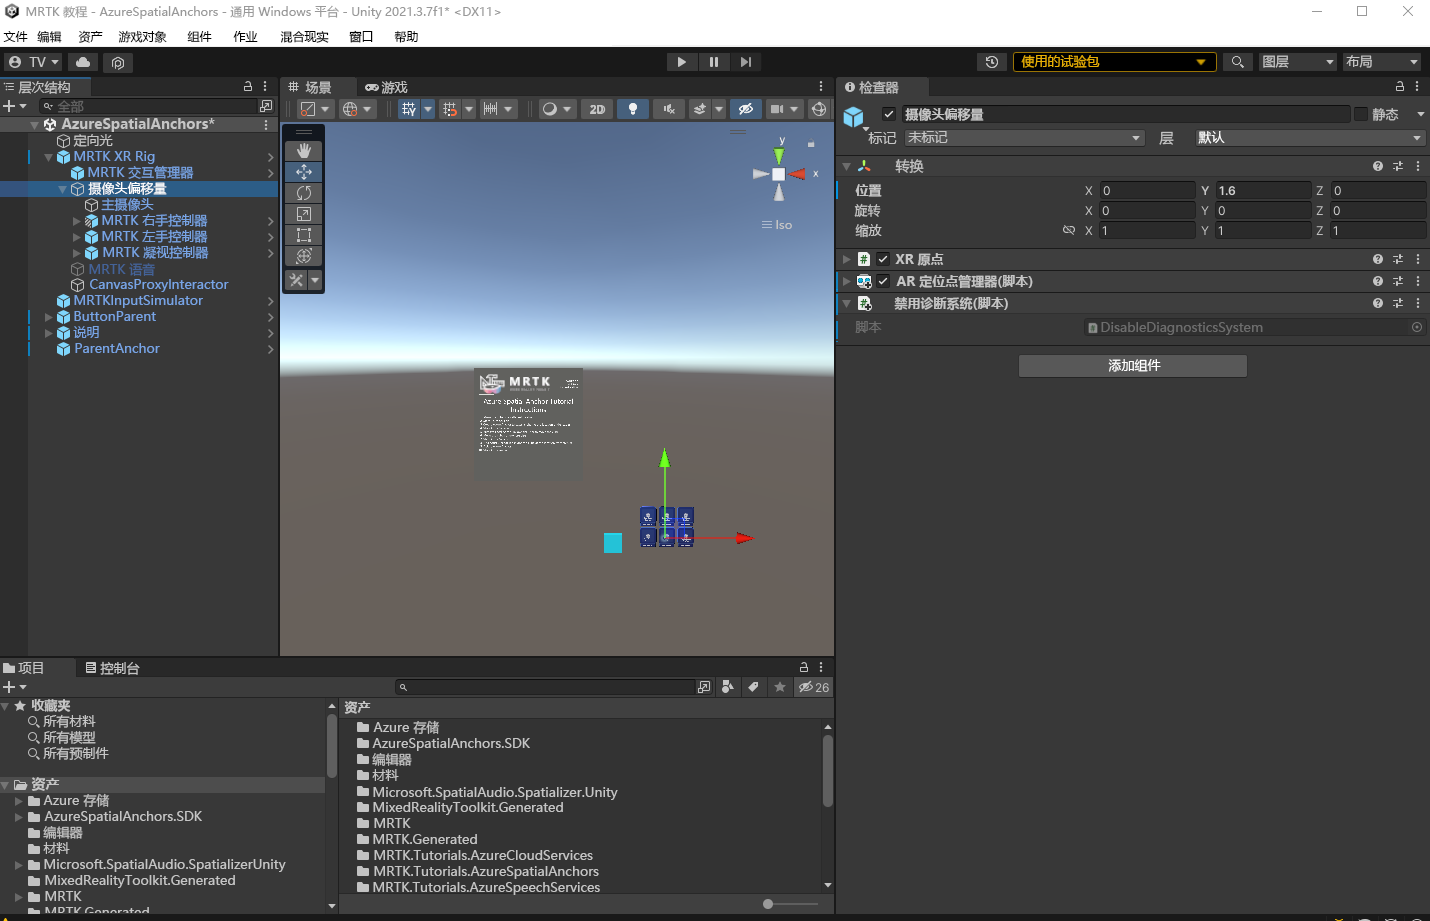Toggle scene audio mute
This screenshot has width=1430, height=921.
click(669, 109)
